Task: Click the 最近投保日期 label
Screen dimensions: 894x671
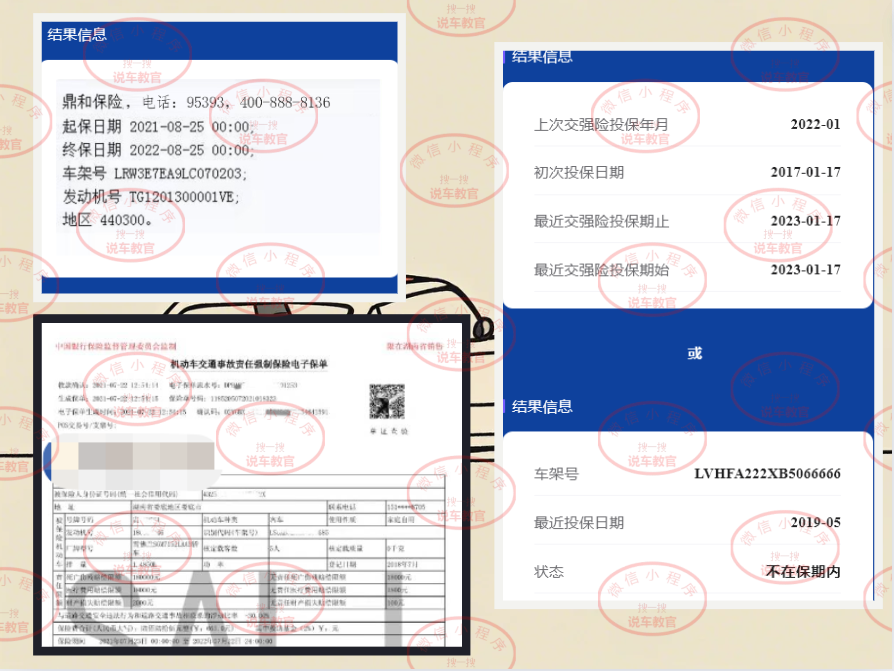Action: tap(578, 523)
